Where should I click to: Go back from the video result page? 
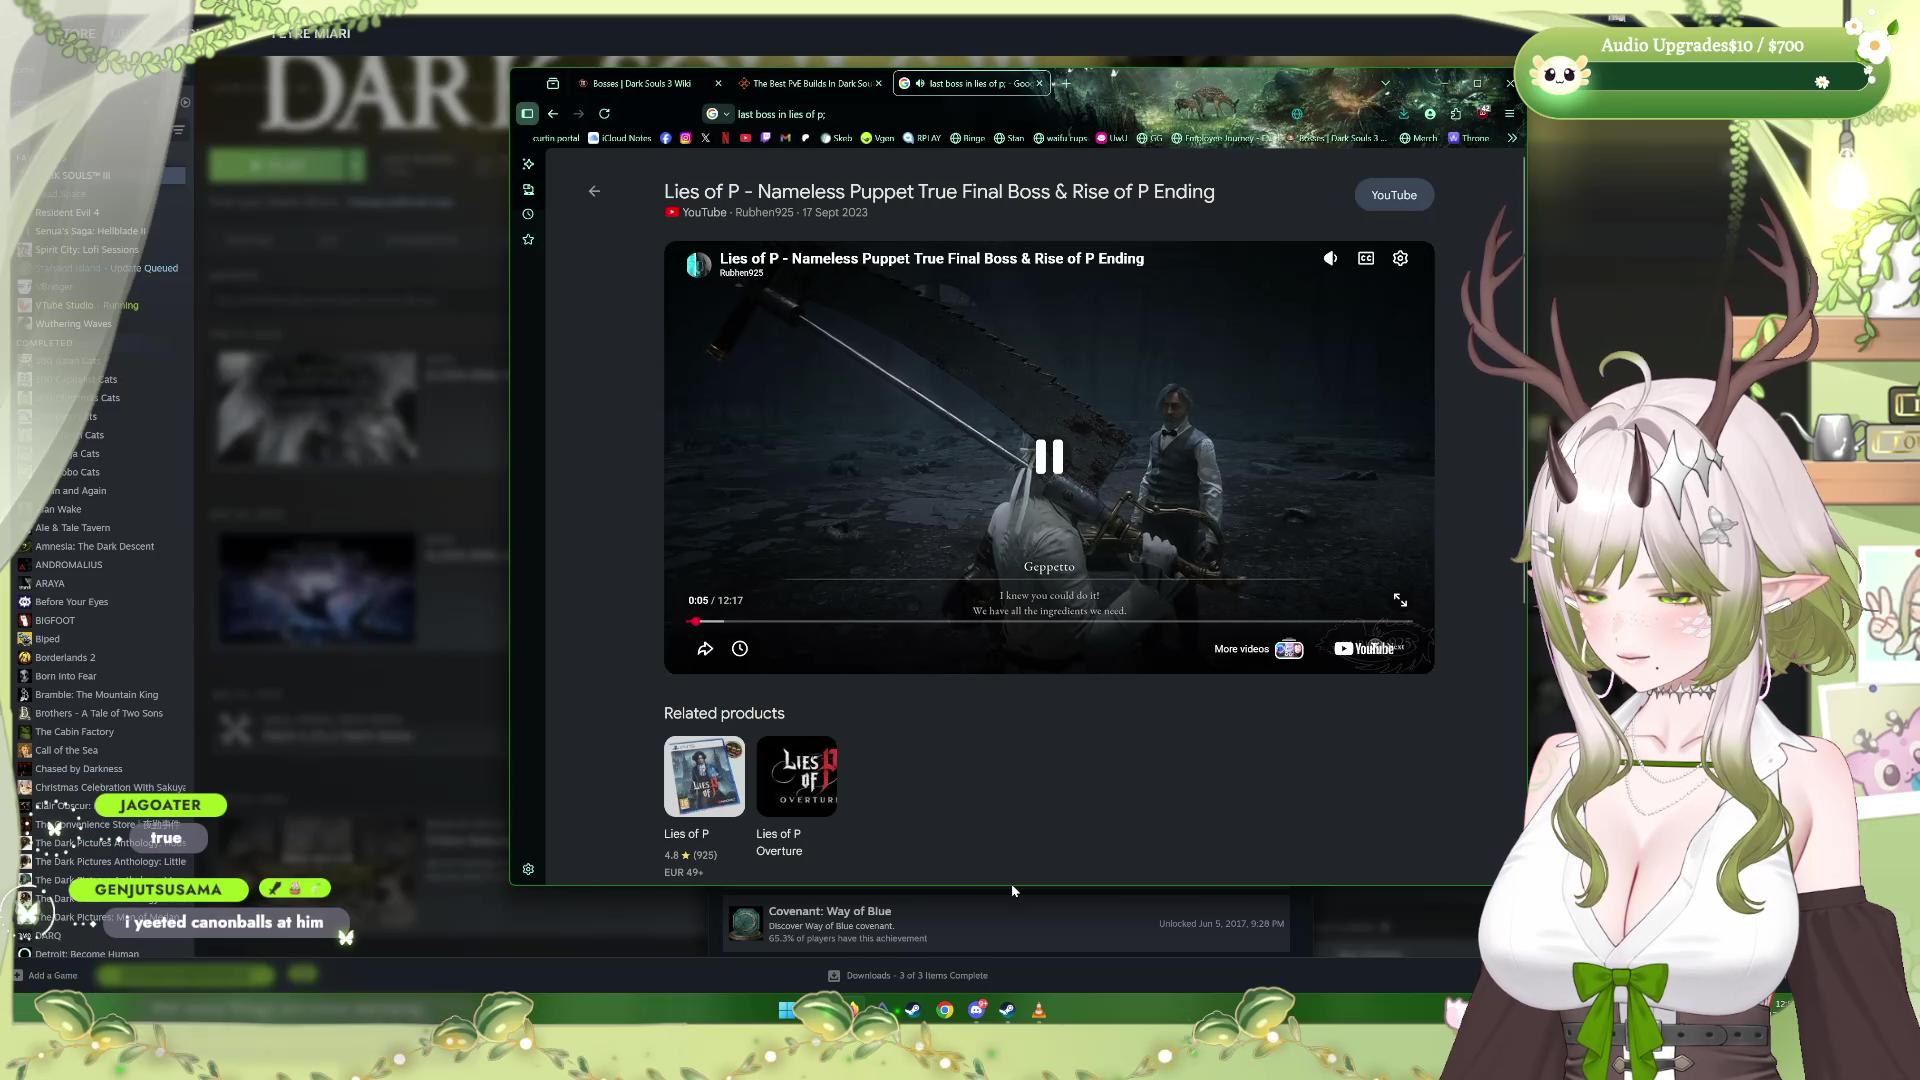tap(594, 191)
